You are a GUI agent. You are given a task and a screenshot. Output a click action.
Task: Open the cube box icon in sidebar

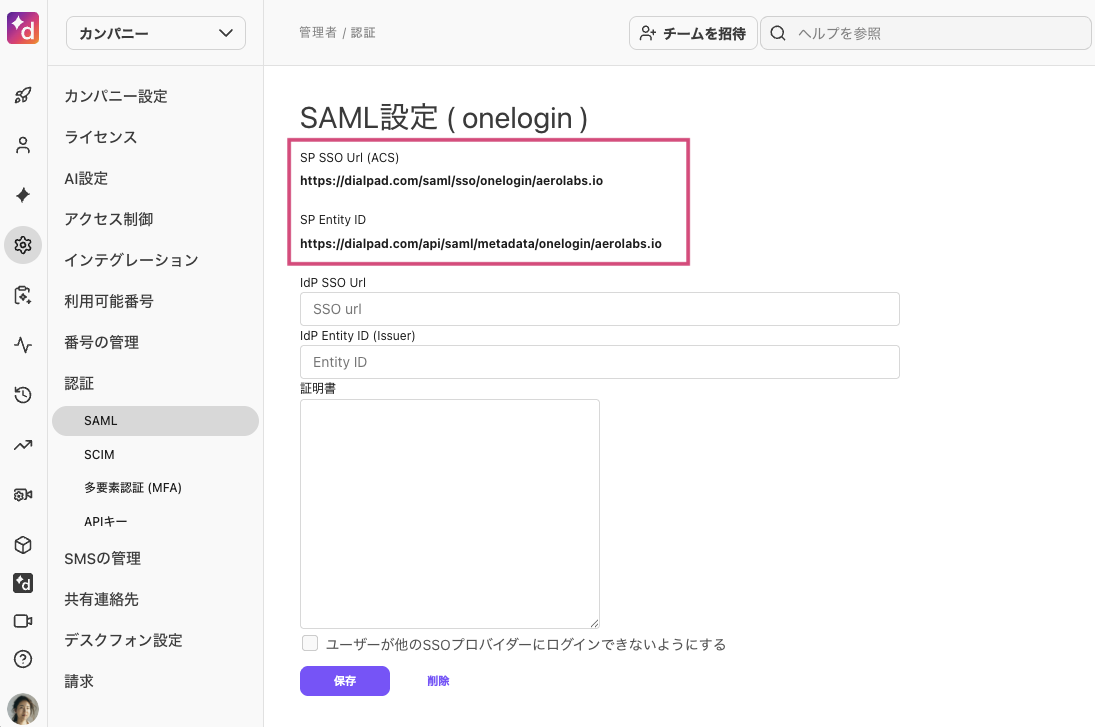tap(23, 545)
